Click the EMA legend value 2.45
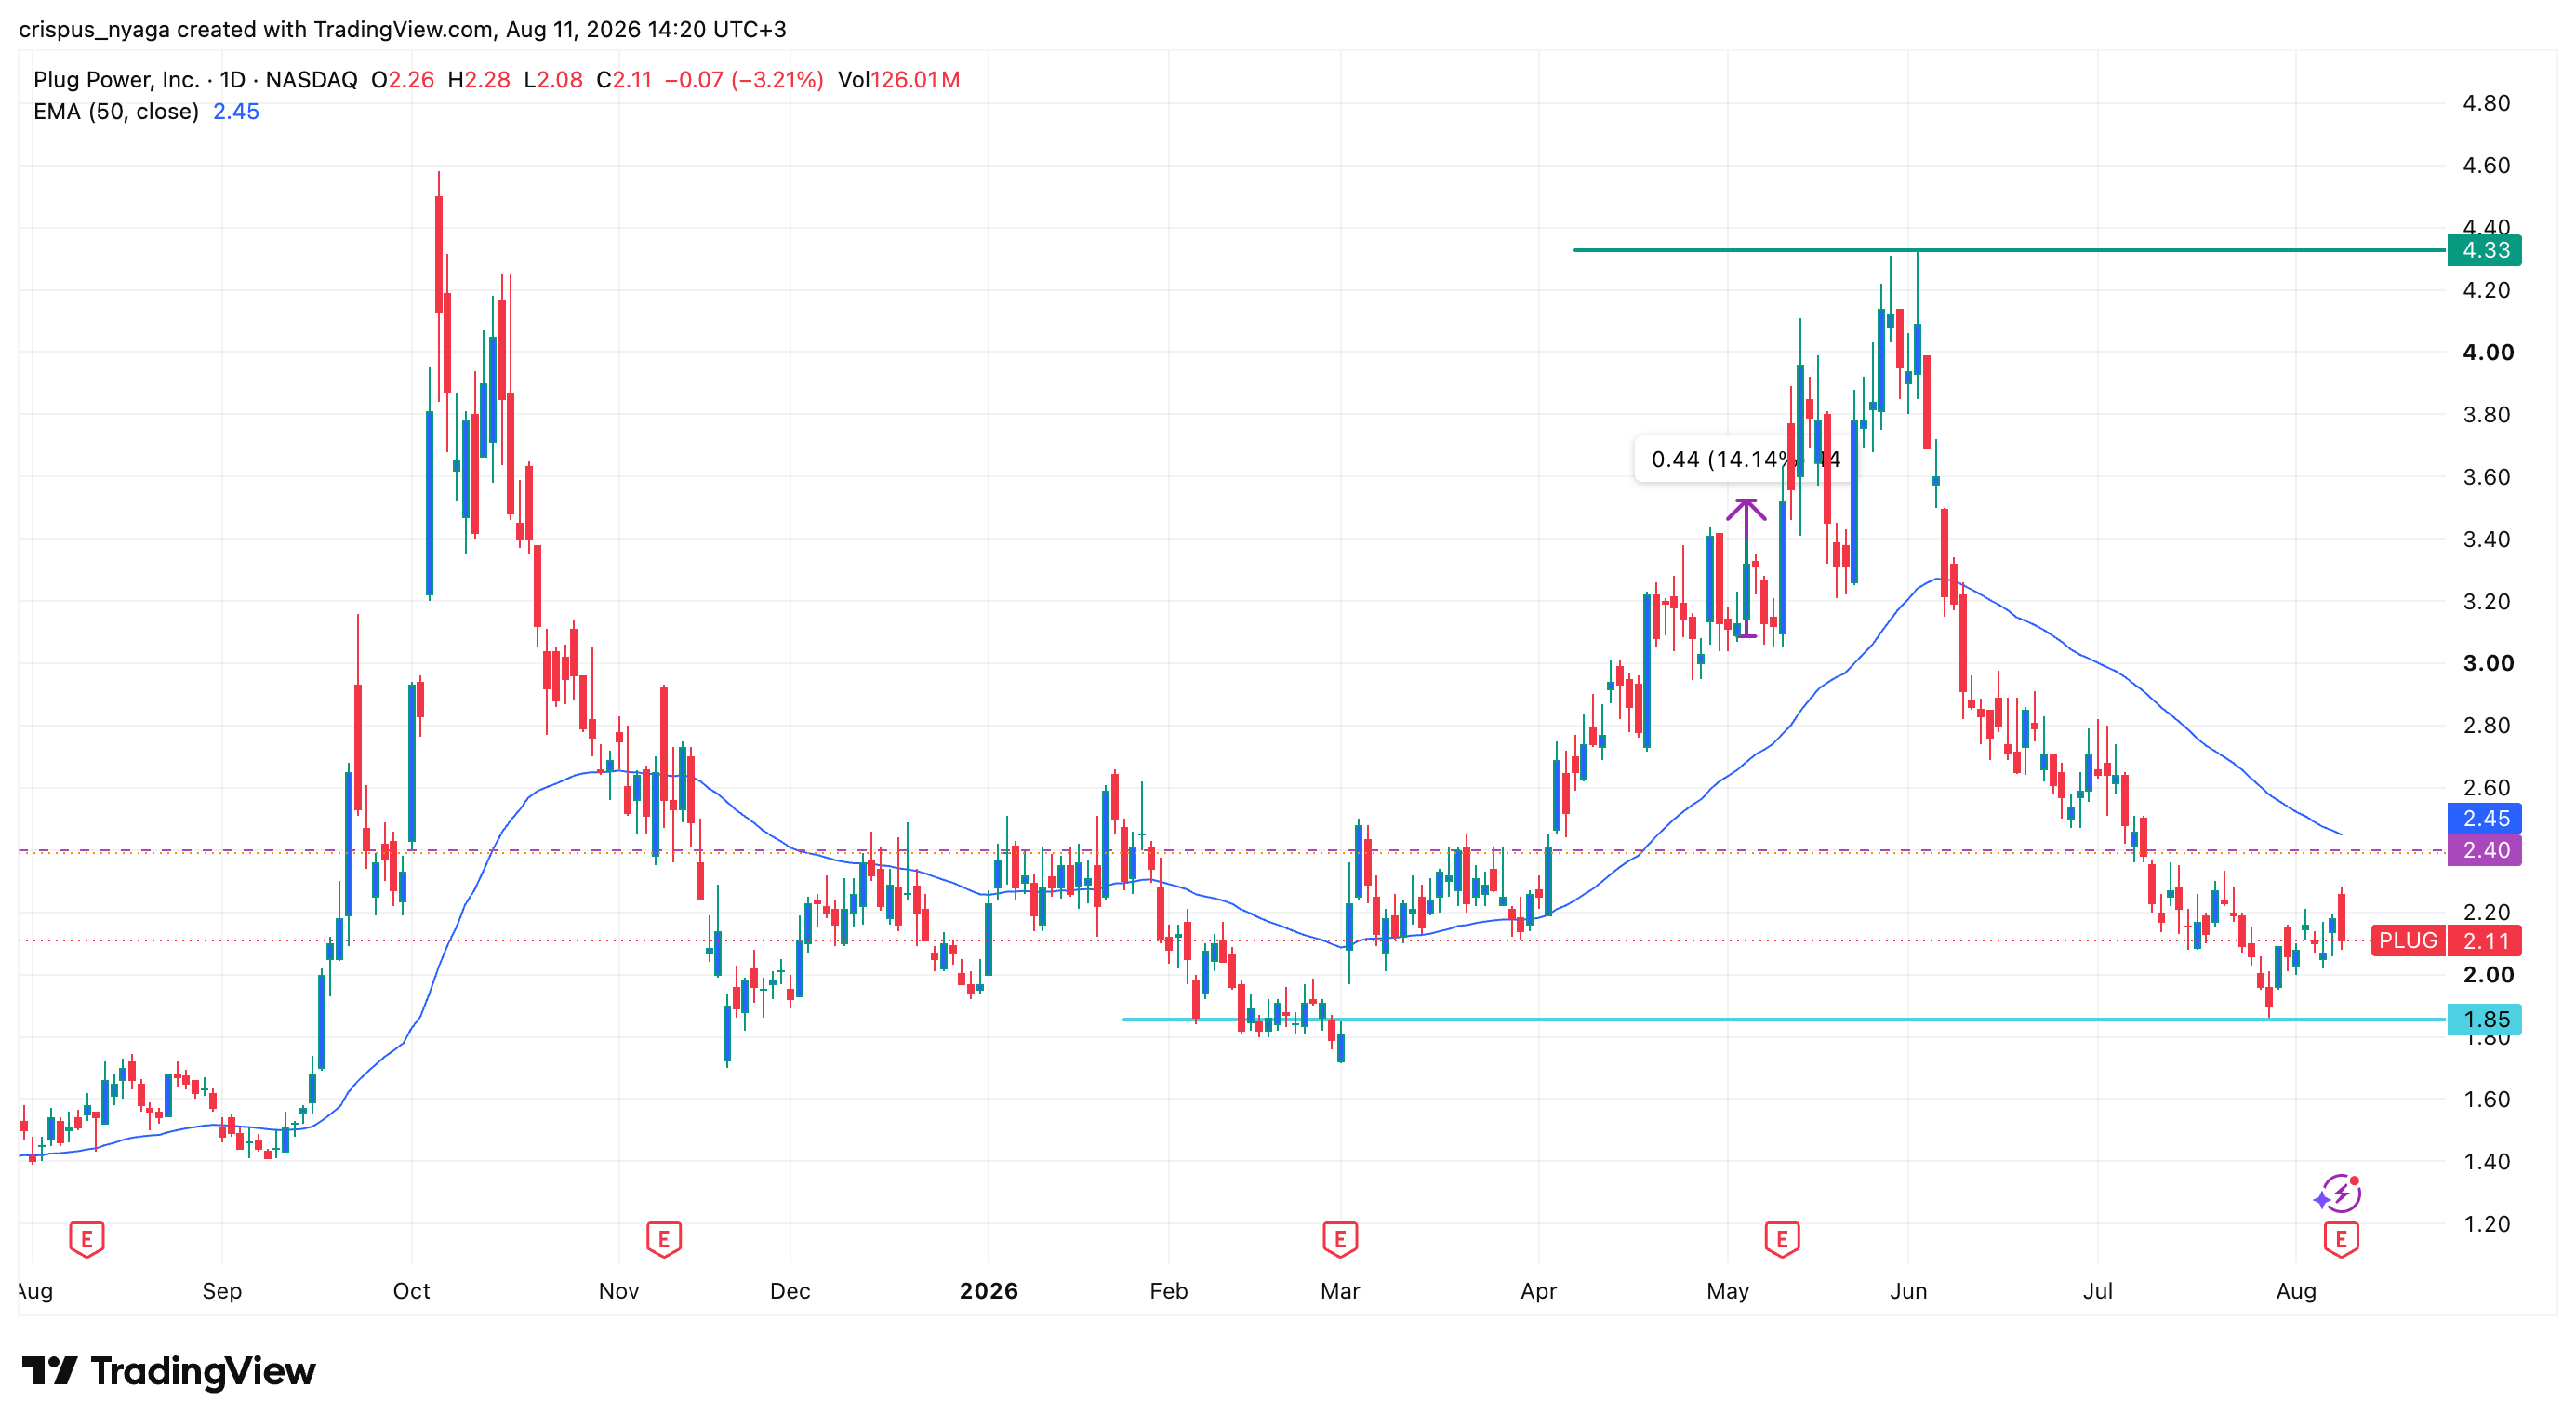This screenshot has width=2576, height=1427. click(x=236, y=112)
